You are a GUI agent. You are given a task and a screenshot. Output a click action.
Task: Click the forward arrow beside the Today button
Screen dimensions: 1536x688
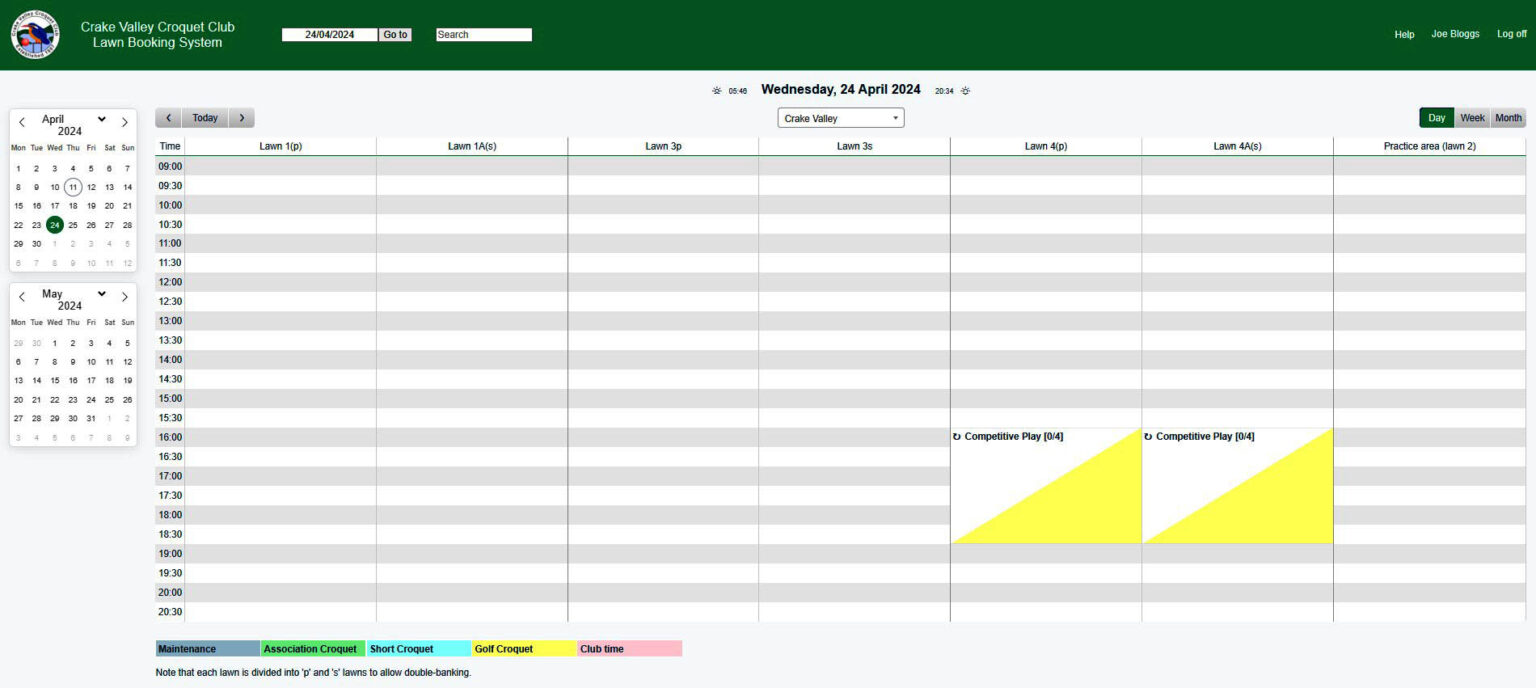[241, 117]
